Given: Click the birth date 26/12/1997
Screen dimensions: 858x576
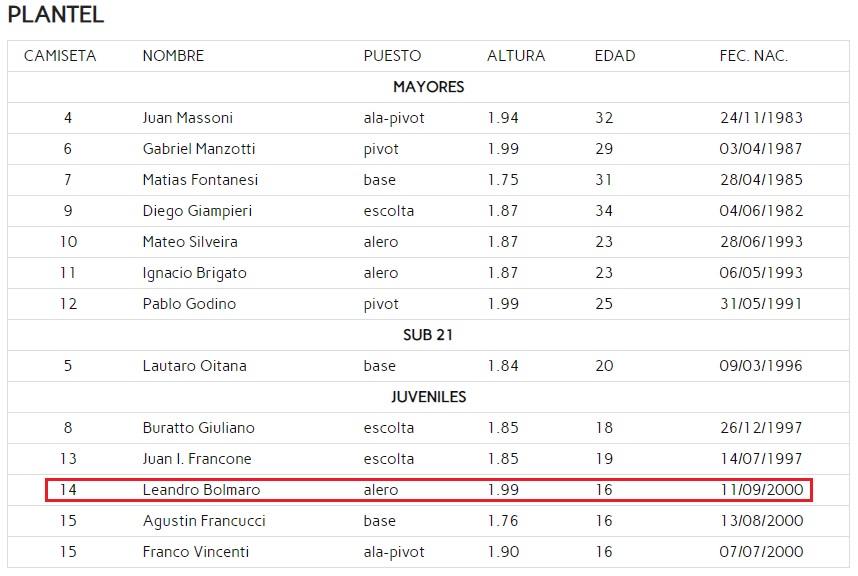Looking at the screenshot, I should pyautogui.click(x=761, y=428).
